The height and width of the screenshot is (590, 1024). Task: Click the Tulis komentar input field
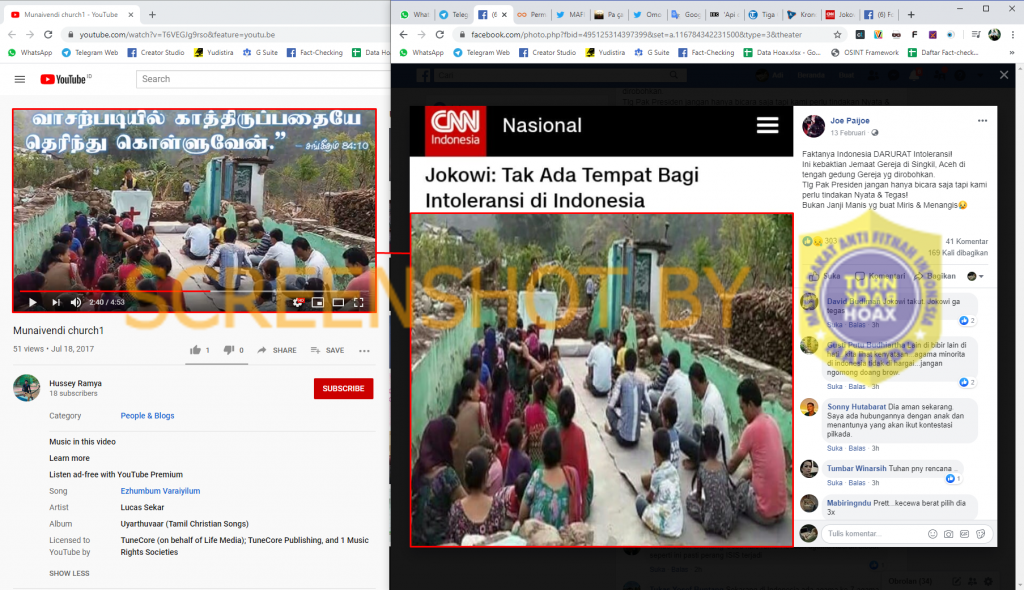click(x=873, y=533)
